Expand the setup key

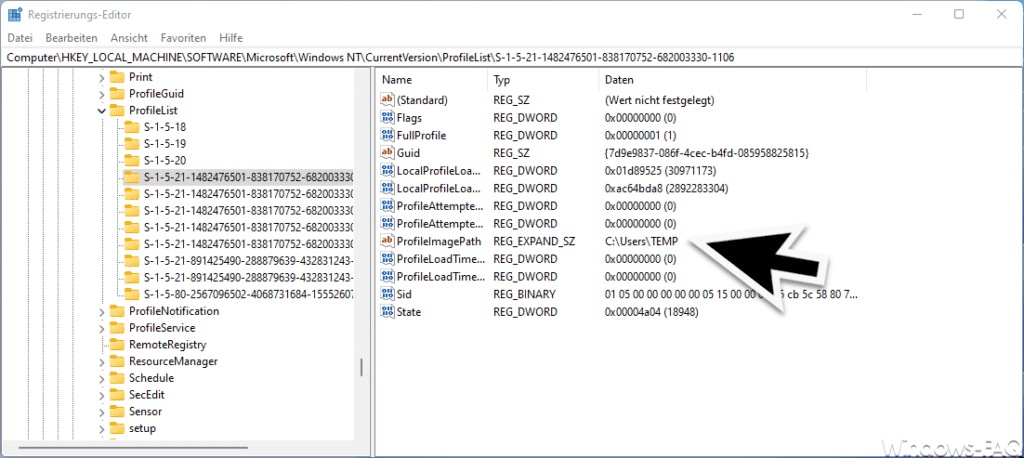101,429
